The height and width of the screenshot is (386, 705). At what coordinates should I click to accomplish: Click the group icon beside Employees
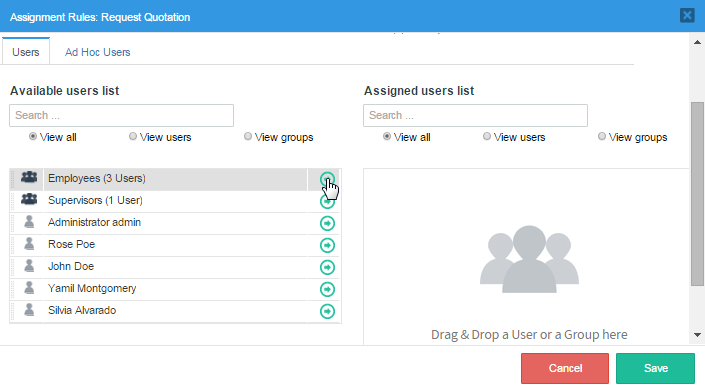coord(29,177)
